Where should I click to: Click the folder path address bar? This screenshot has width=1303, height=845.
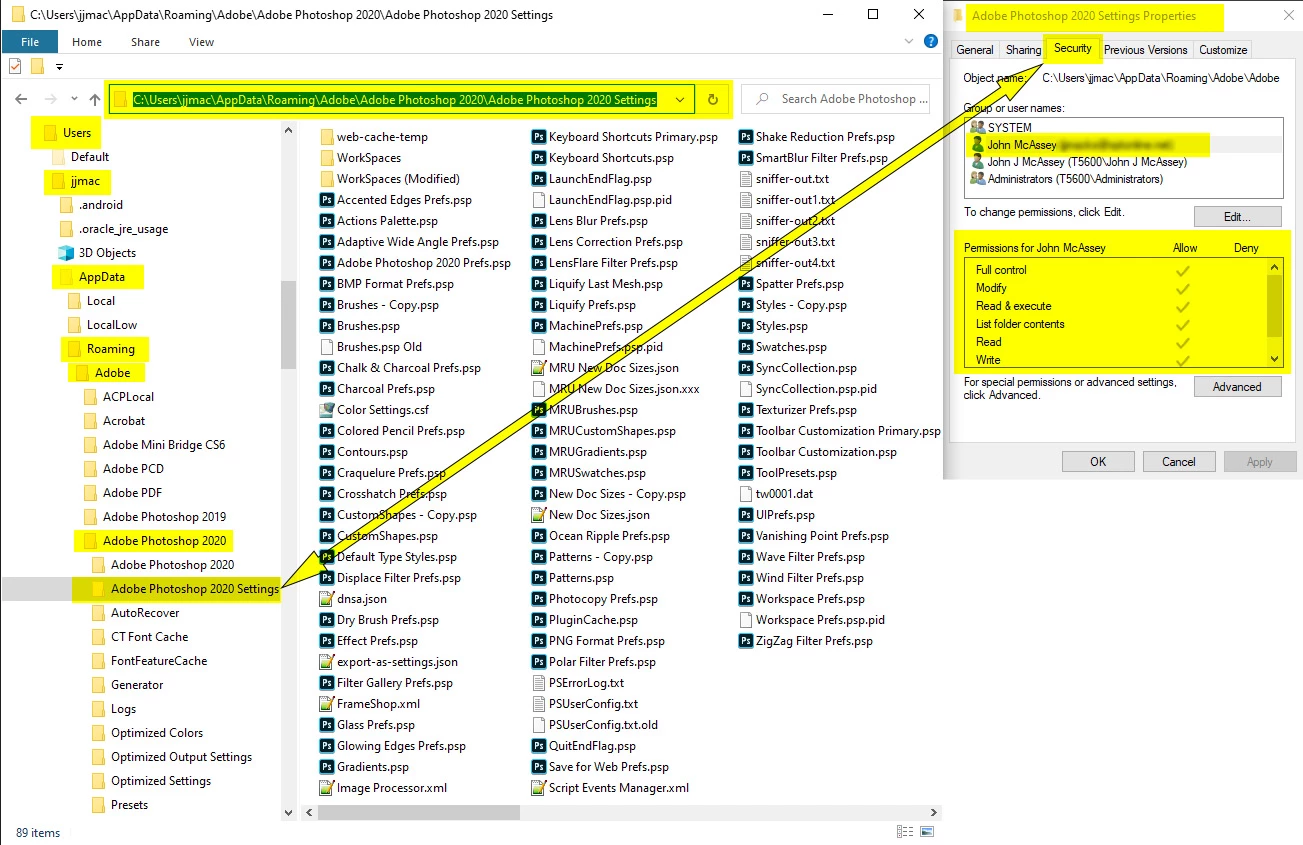coord(402,99)
